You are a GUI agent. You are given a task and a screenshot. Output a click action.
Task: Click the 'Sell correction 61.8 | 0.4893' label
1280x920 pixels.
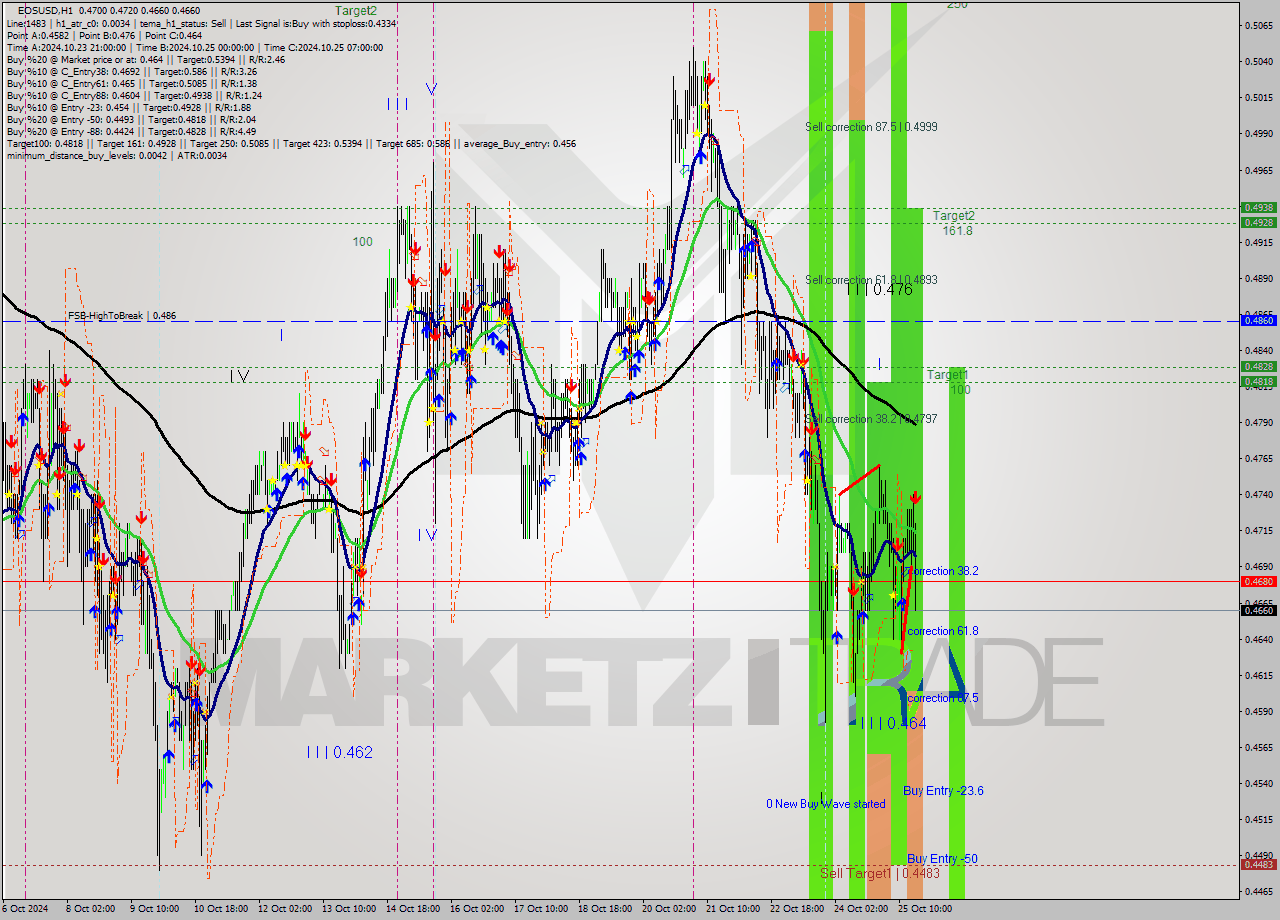[871, 280]
